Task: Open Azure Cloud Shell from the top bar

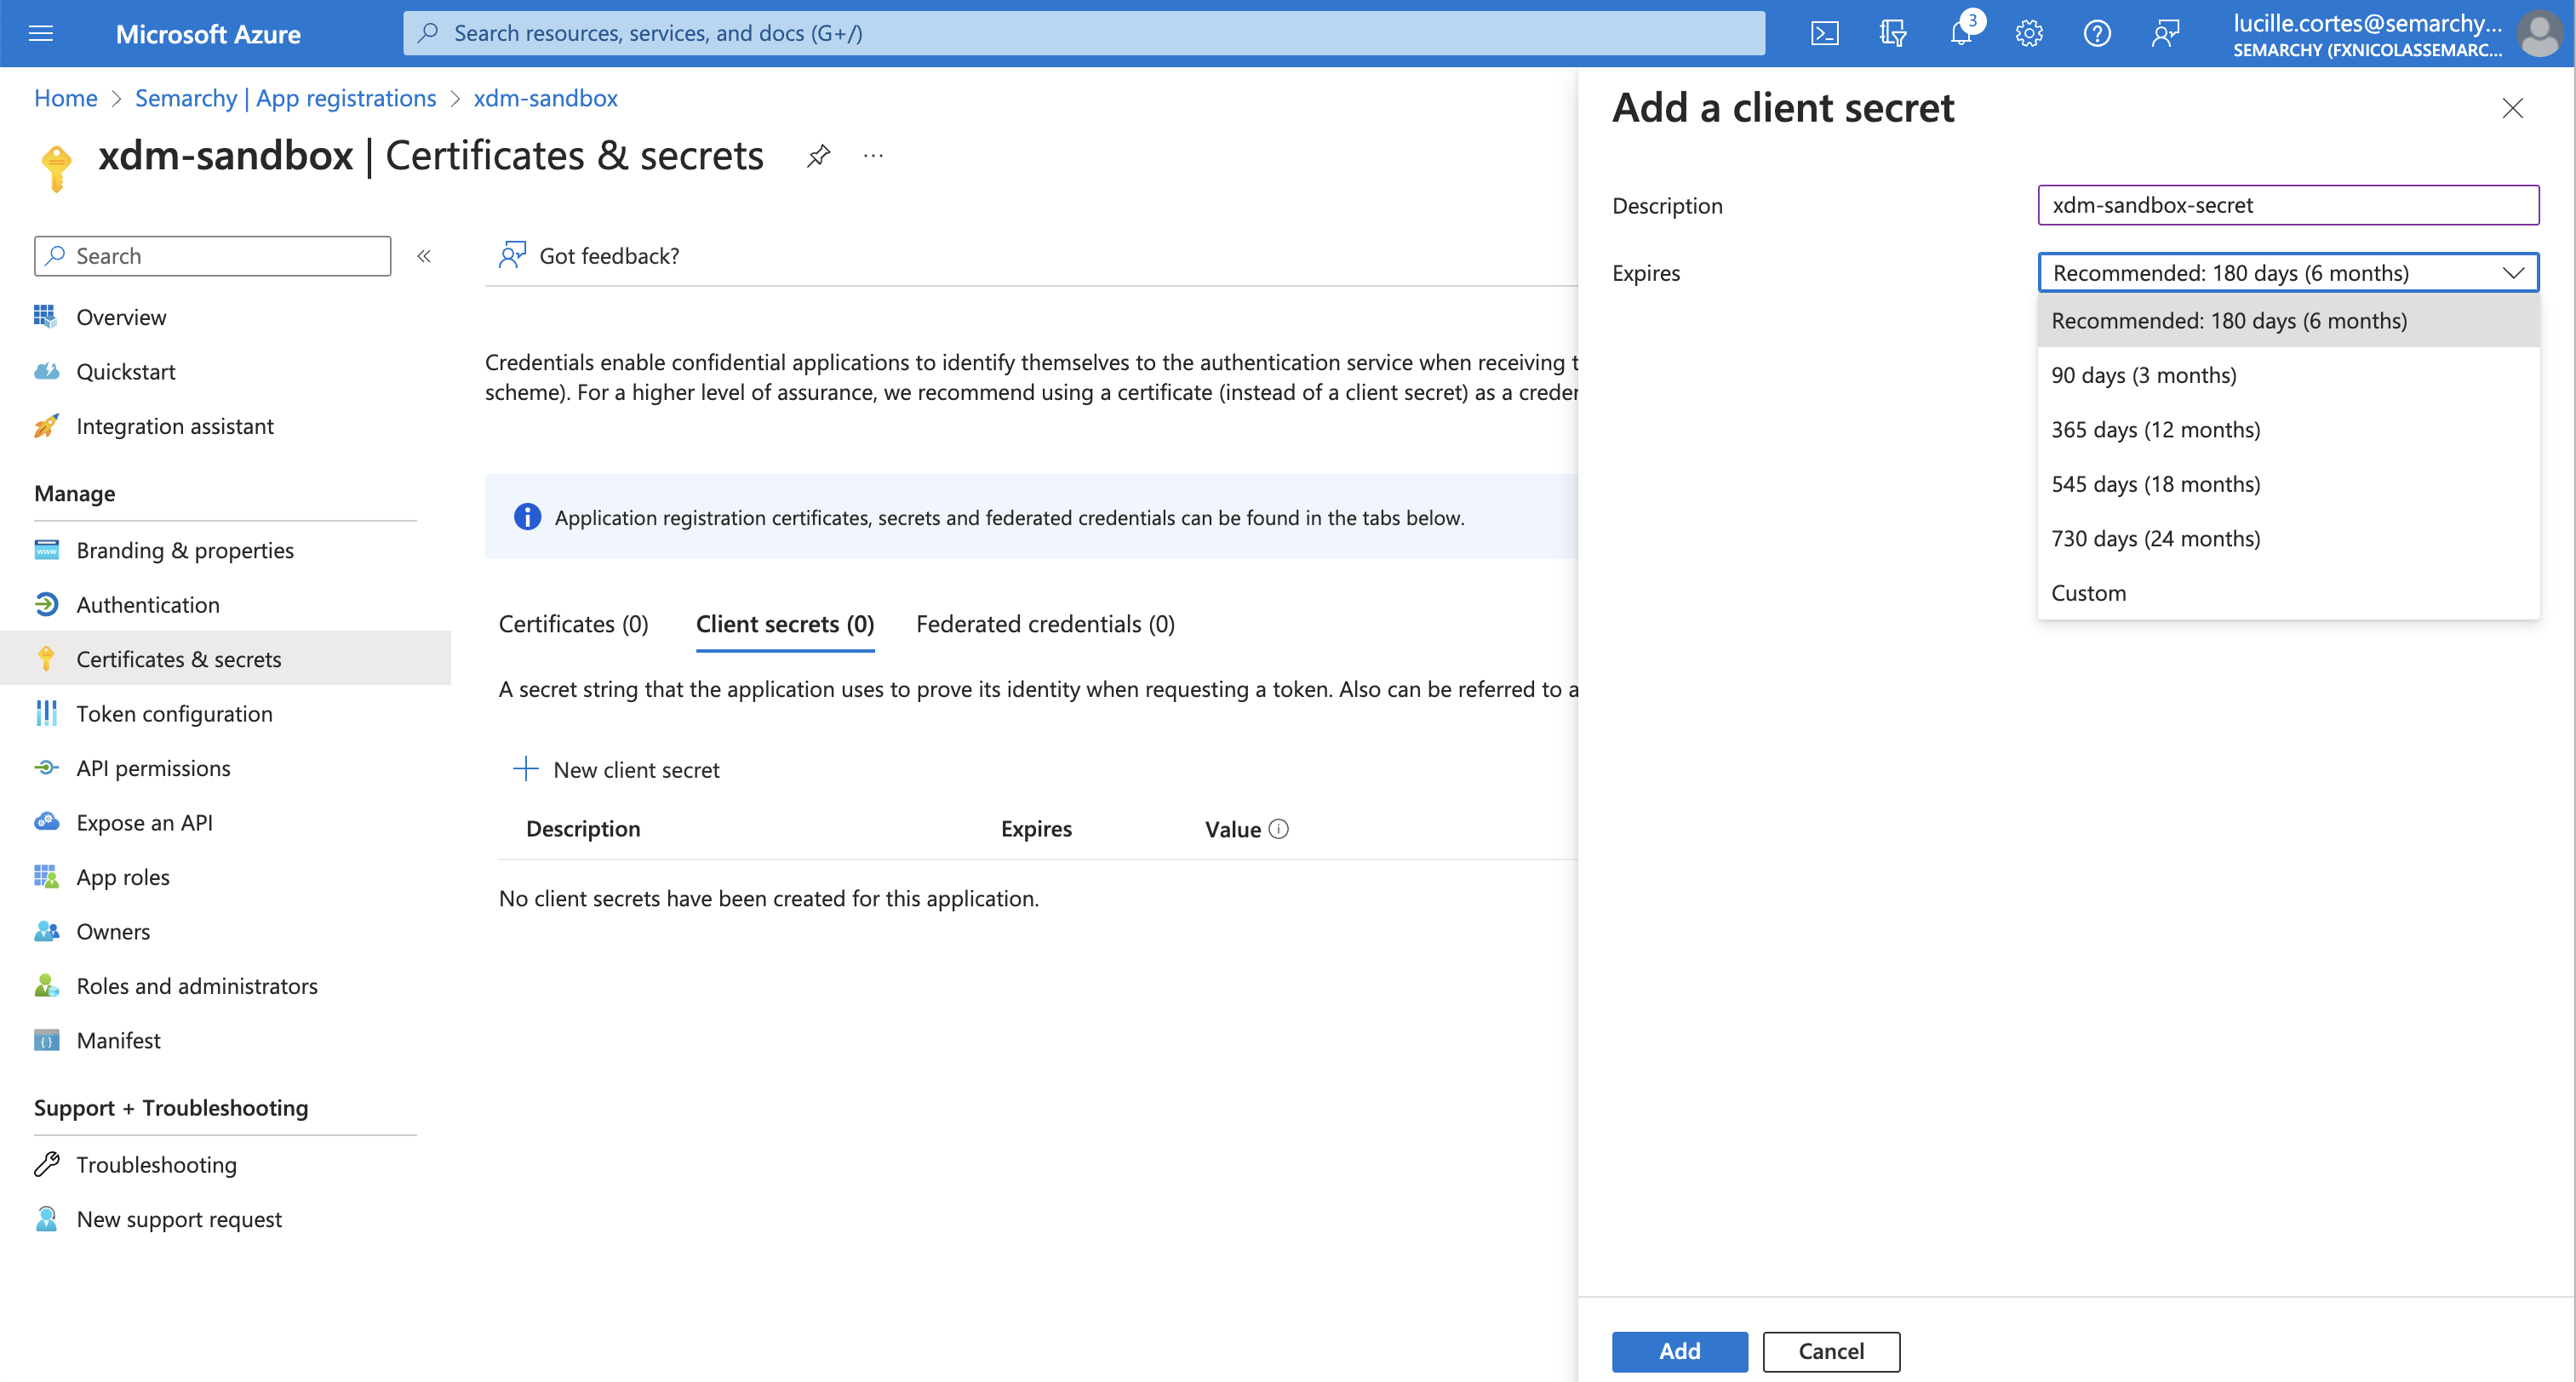Action: [x=1825, y=32]
